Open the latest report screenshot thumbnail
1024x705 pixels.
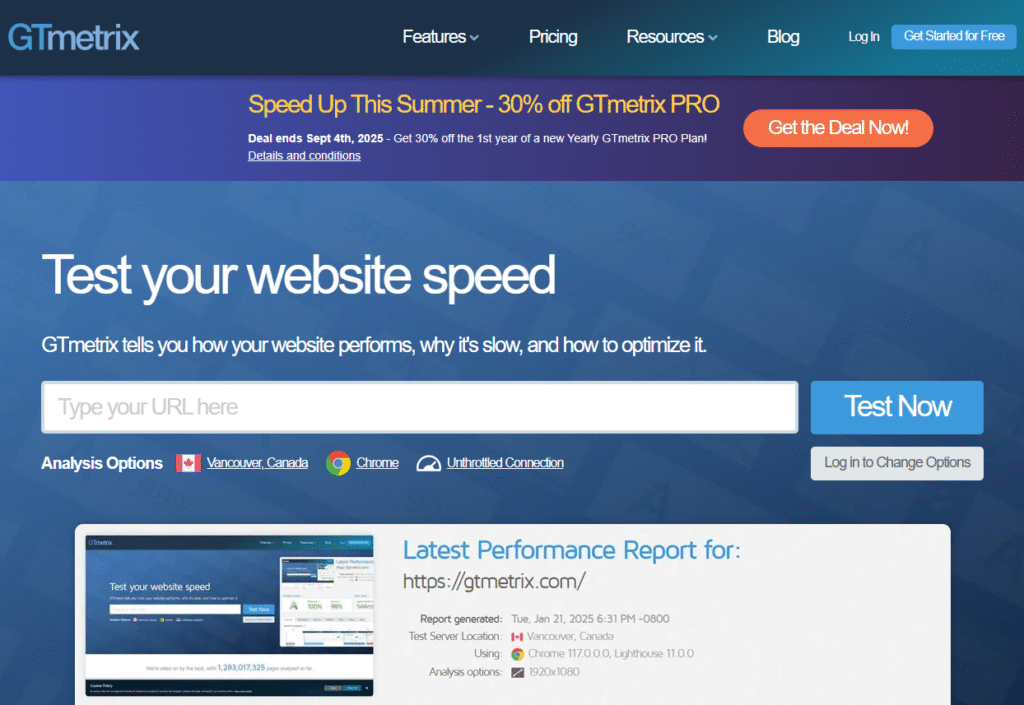229,616
